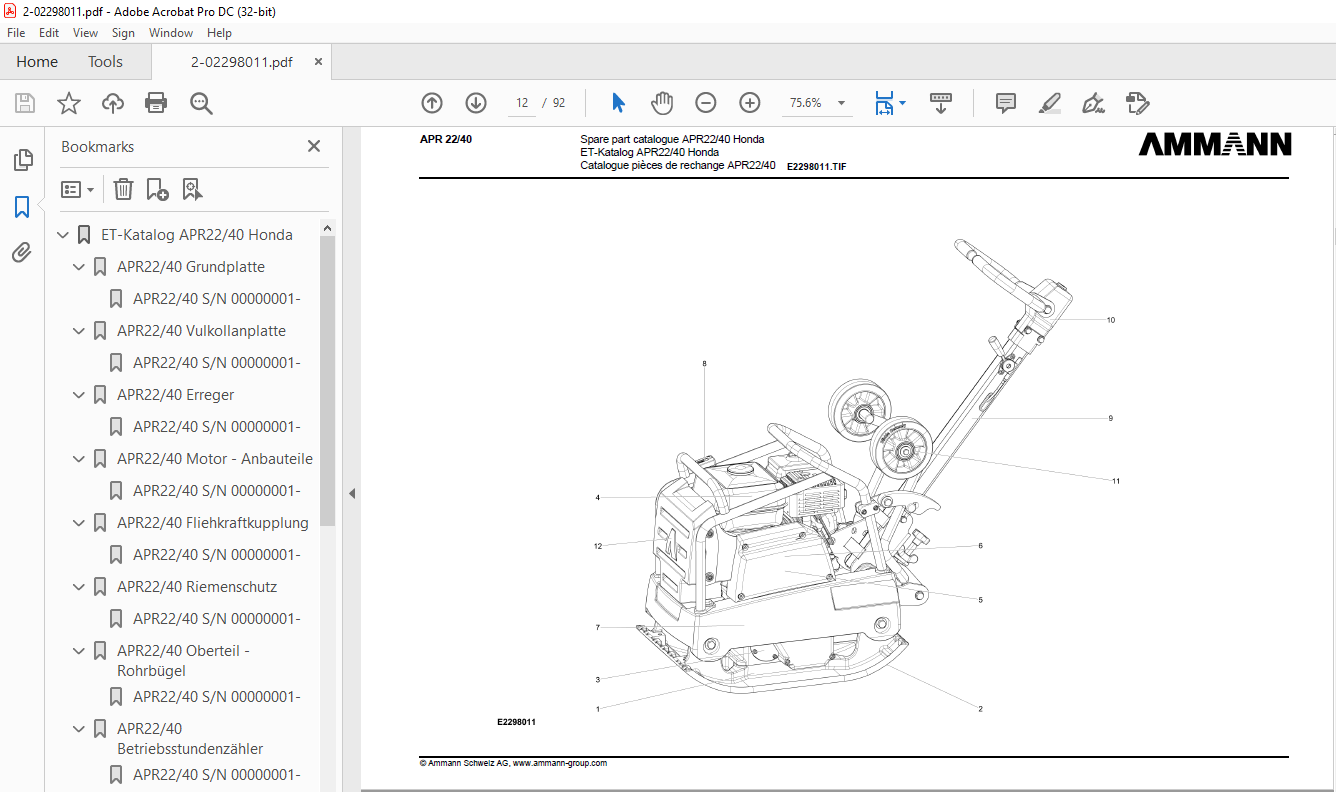This screenshot has width=1336, height=792.
Task: Collapse APR22/40 Grundplatte bookmark
Action: tap(80, 268)
